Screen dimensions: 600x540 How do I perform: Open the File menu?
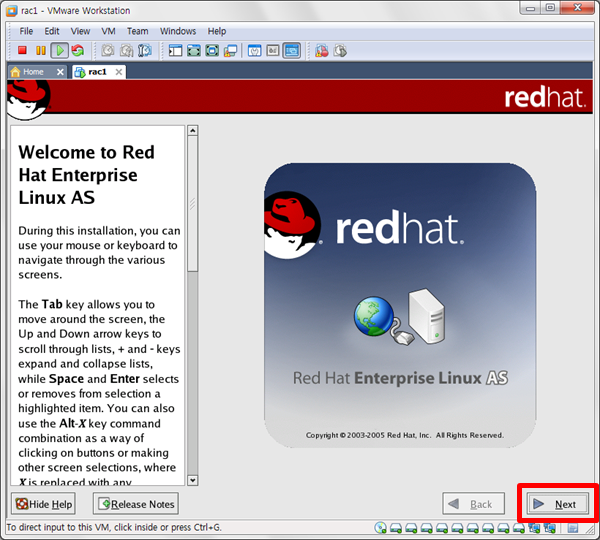pyautogui.click(x=26, y=31)
